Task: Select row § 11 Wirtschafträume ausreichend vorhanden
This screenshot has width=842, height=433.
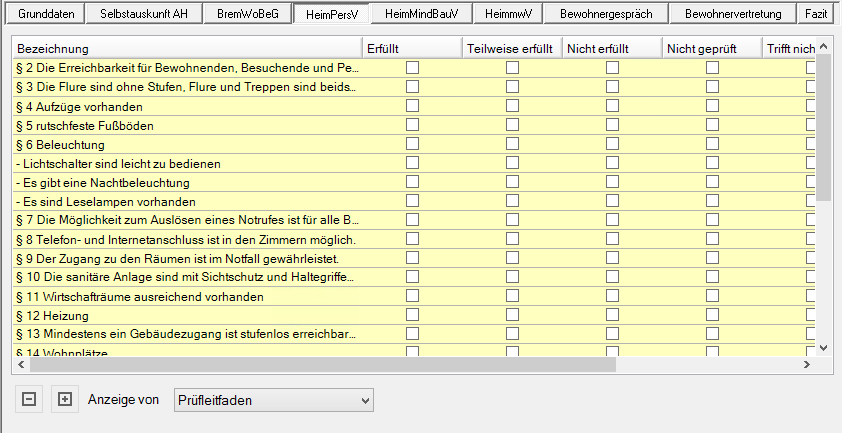Action: pyautogui.click(x=186, y=296)
